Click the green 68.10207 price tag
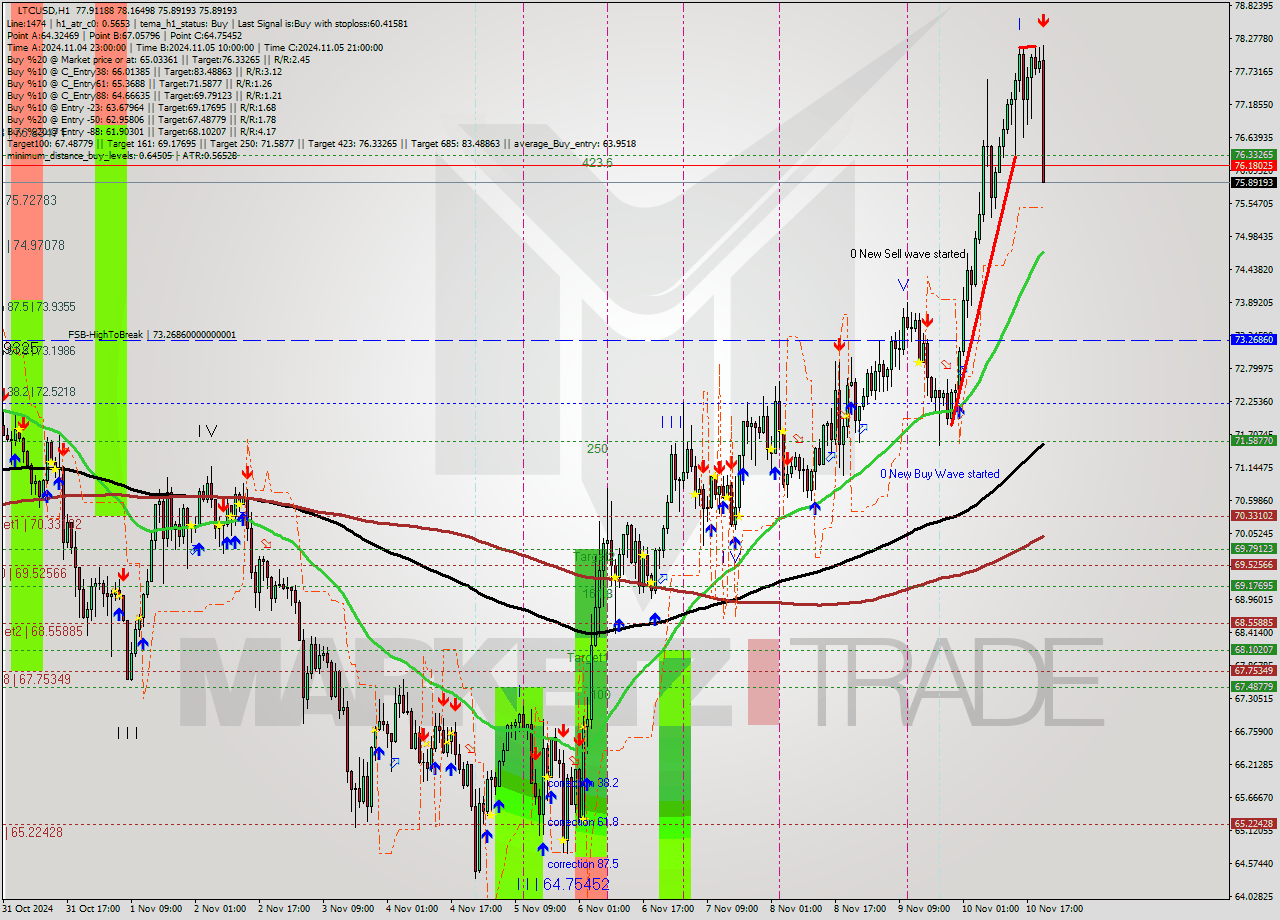The image size is (1280, 920). (x=1254, y=650)
